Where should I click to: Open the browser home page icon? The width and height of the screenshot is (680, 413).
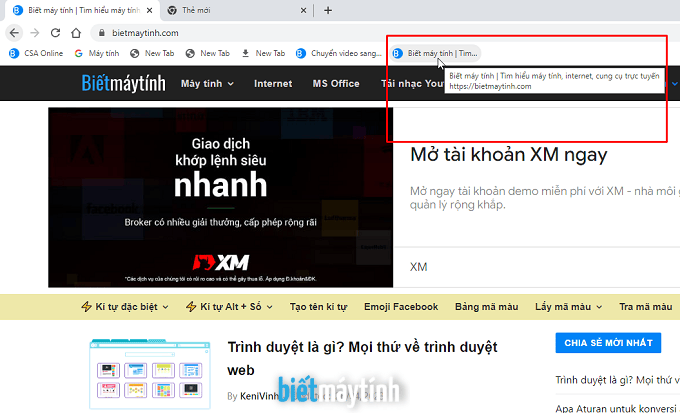[76, 33]
